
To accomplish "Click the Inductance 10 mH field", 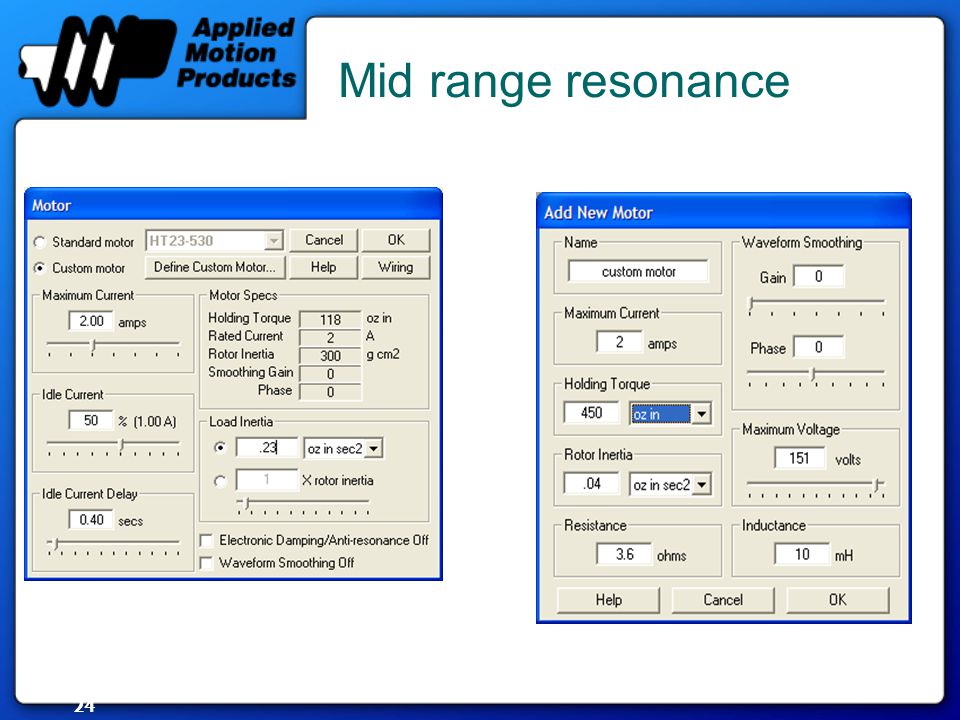I will [801, 554].
